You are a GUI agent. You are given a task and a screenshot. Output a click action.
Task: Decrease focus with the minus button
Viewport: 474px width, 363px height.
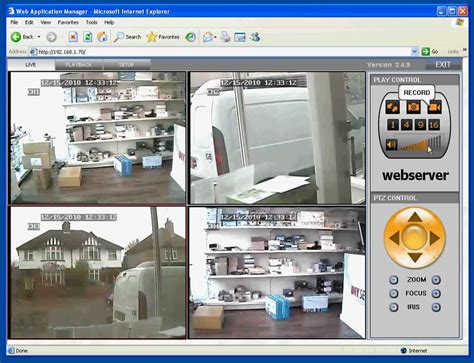(x=394, y=293)
